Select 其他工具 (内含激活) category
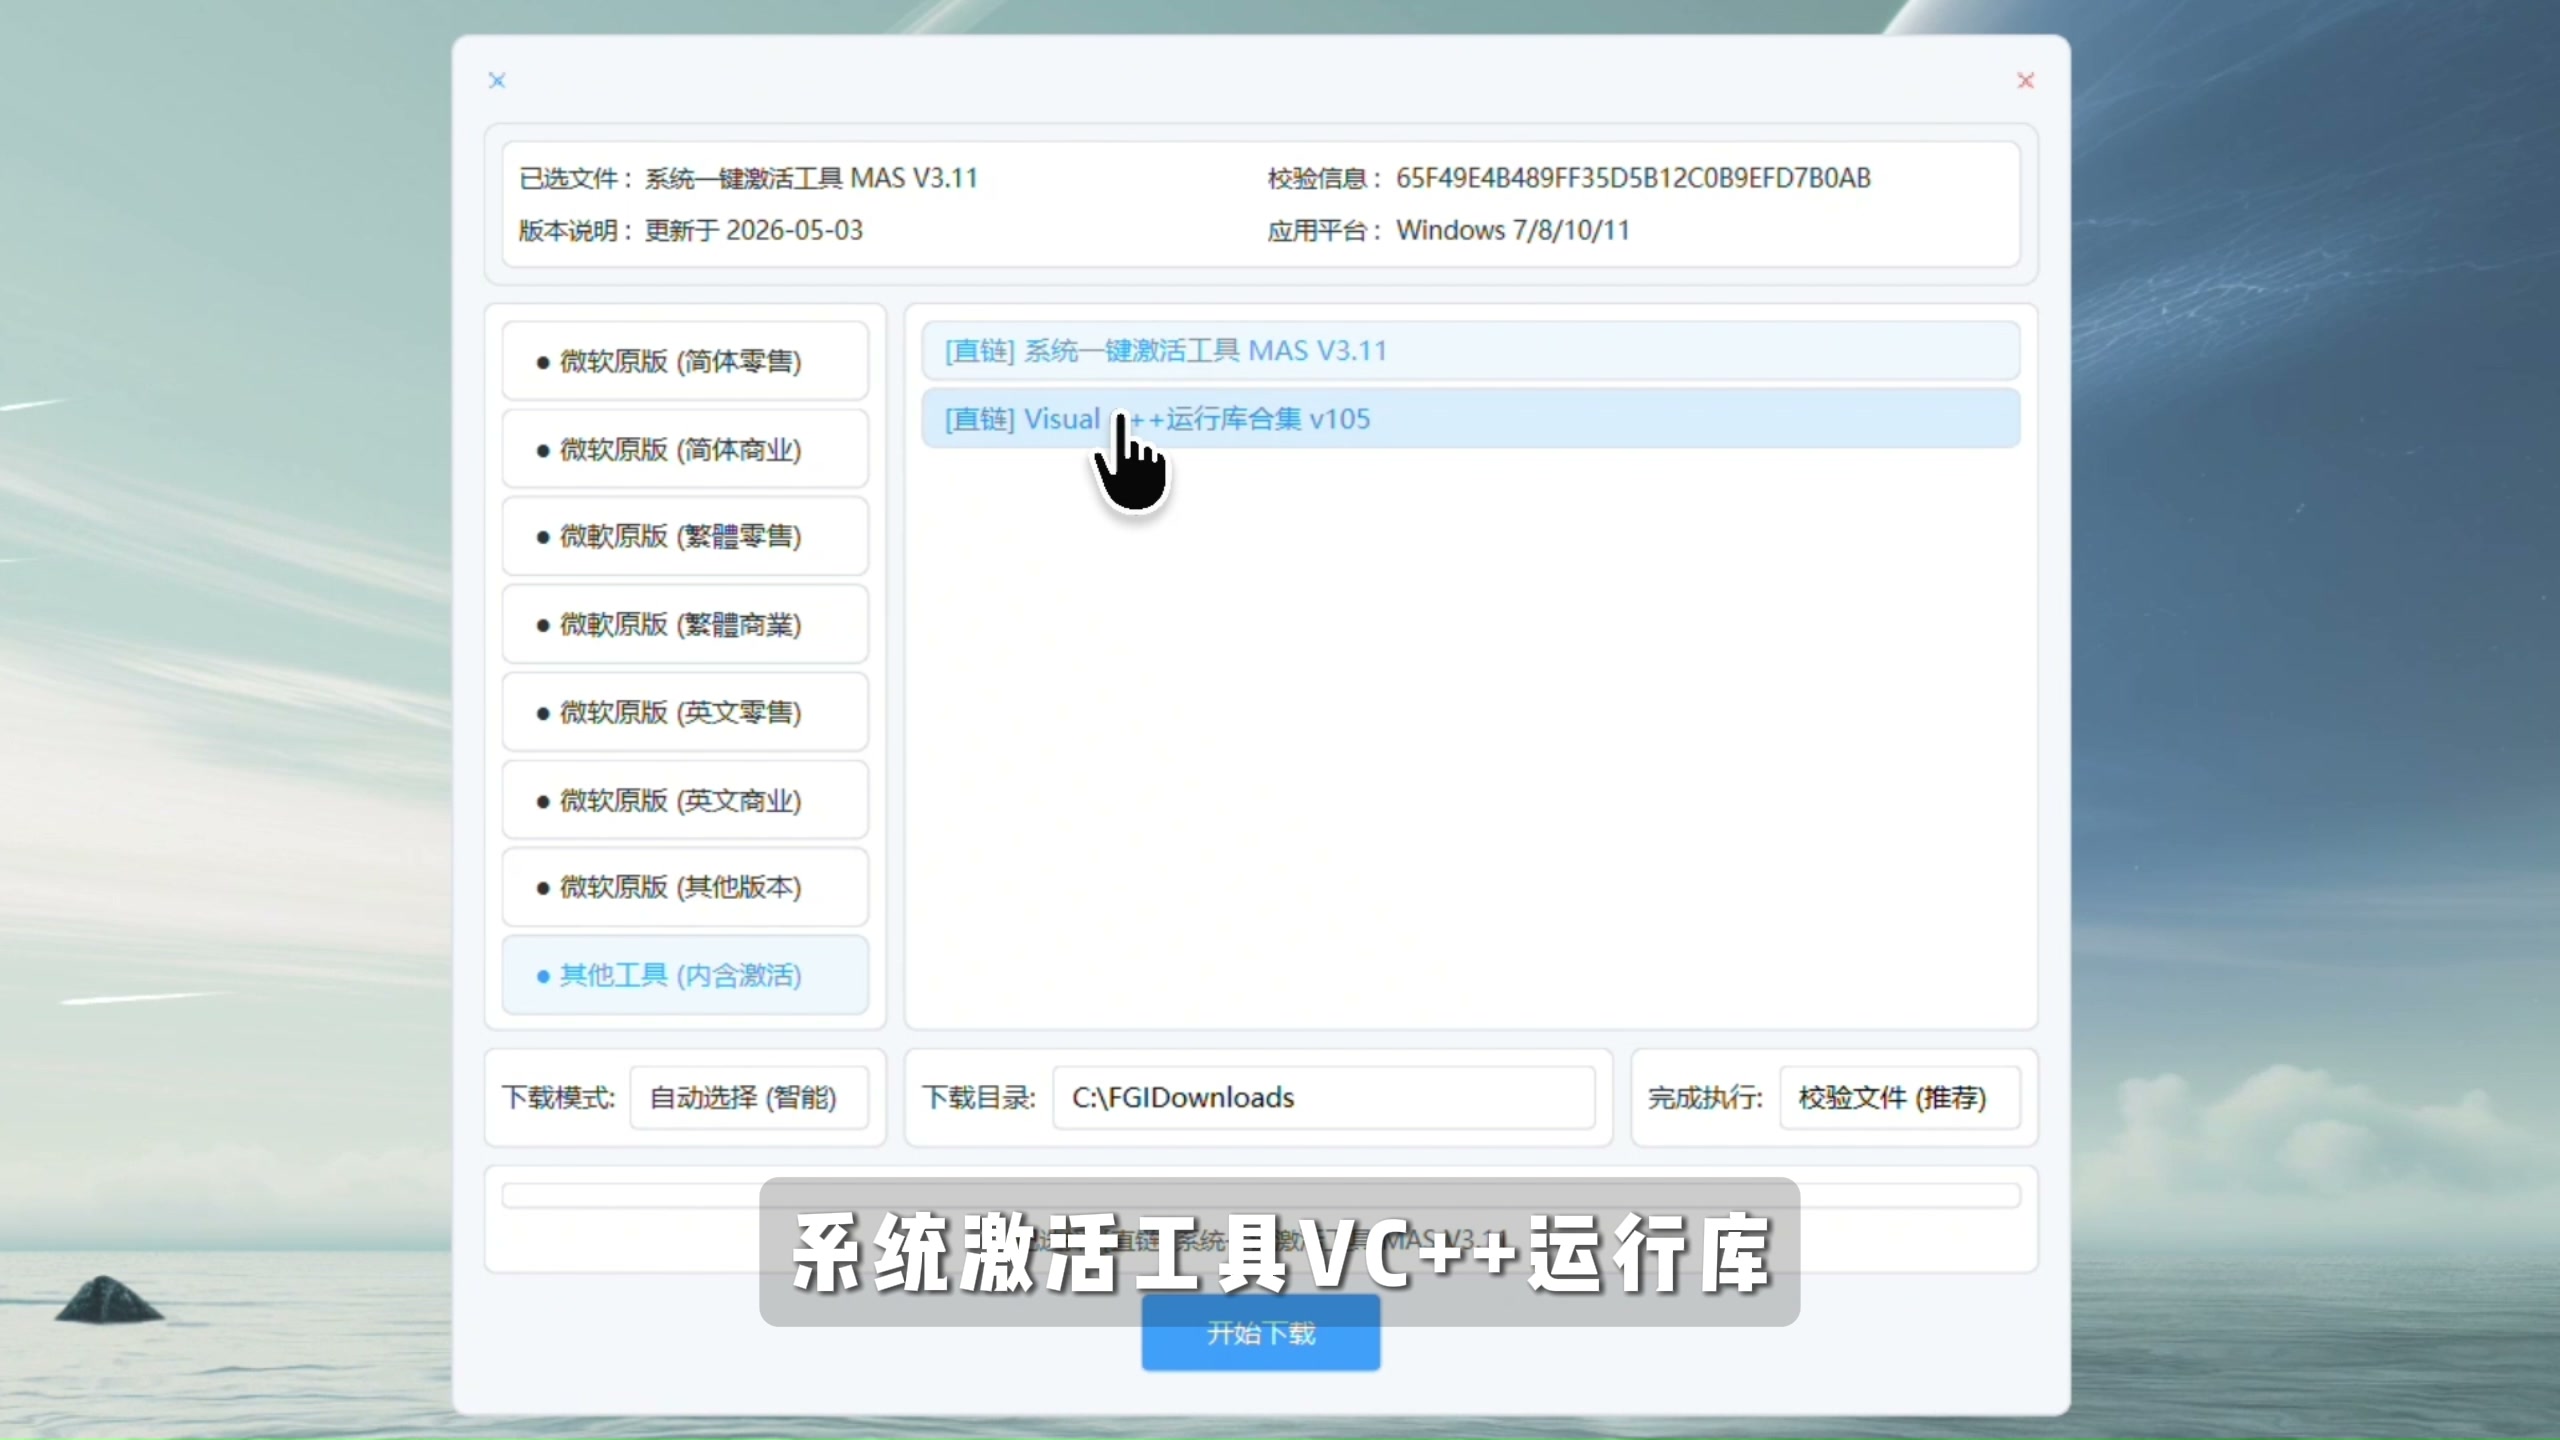 point(685,975)
